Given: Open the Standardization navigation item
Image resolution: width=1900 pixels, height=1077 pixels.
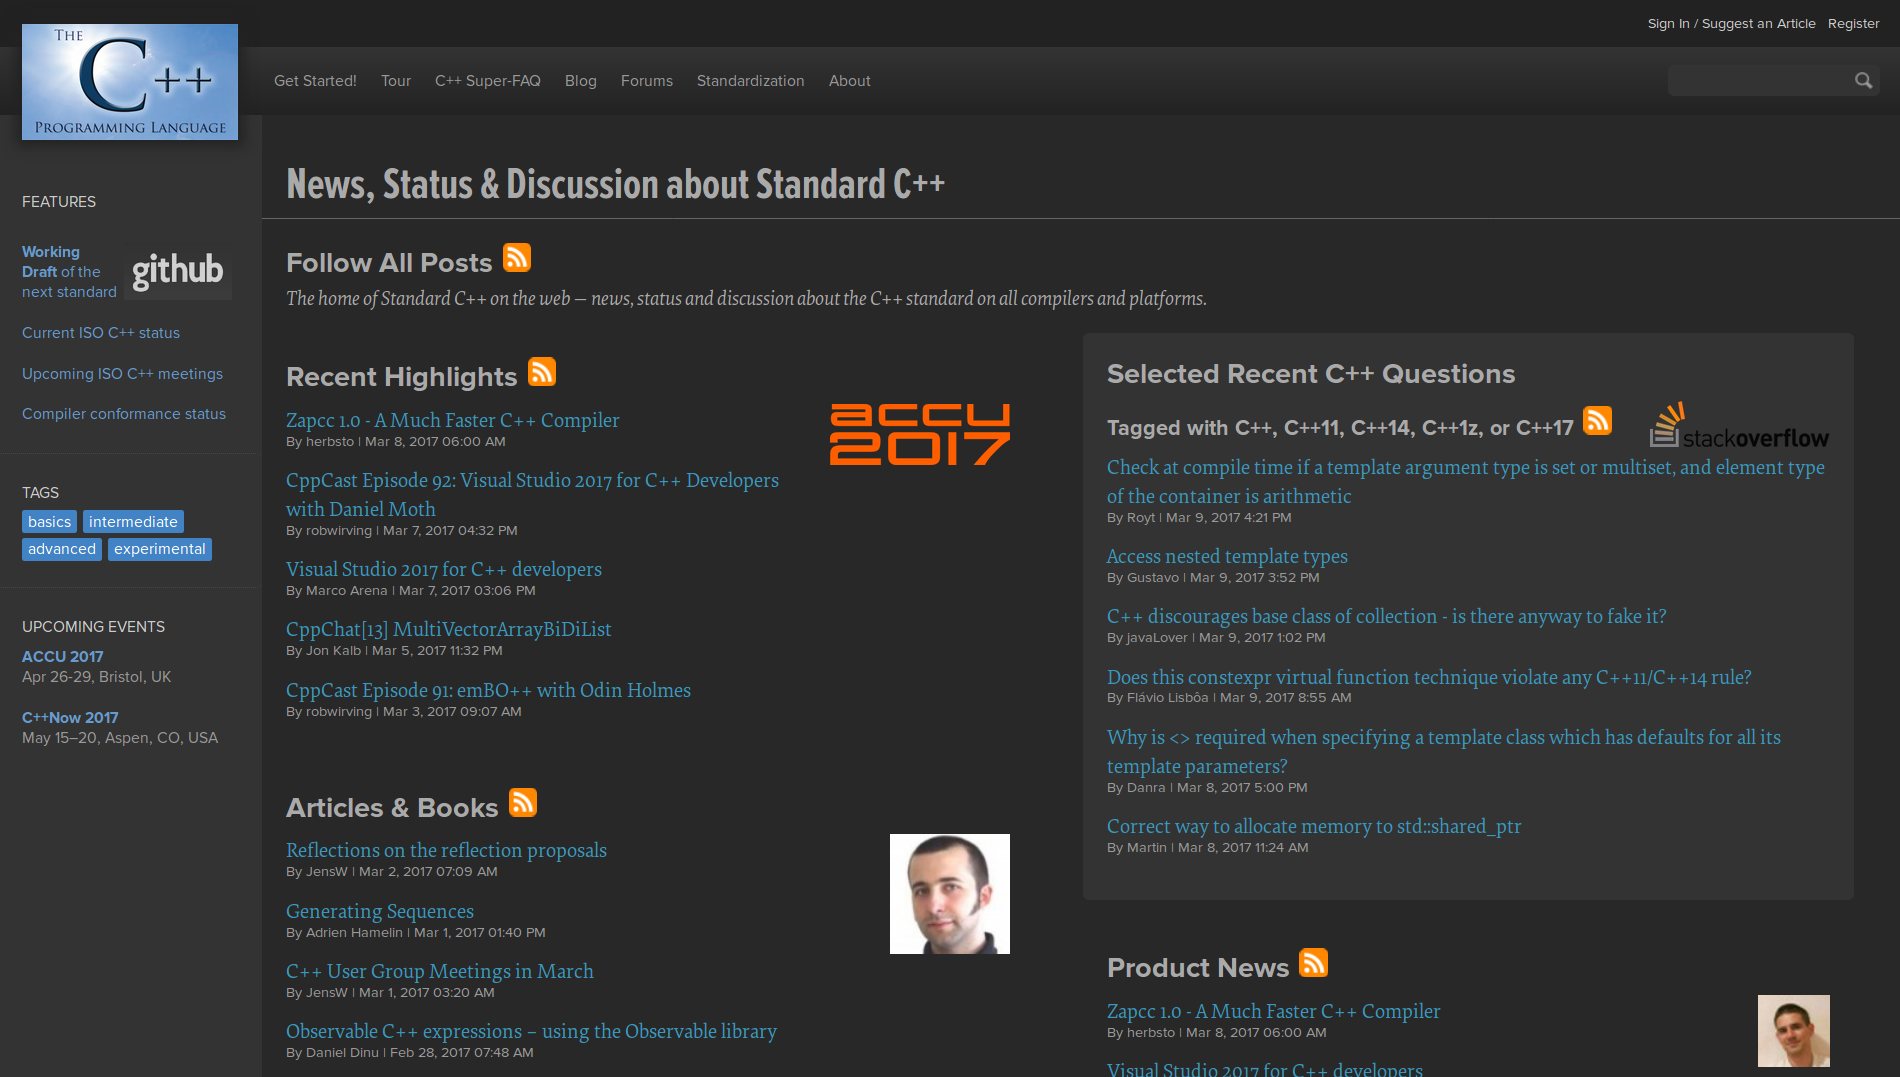Looking at the screenshot, I should point(751,81).
